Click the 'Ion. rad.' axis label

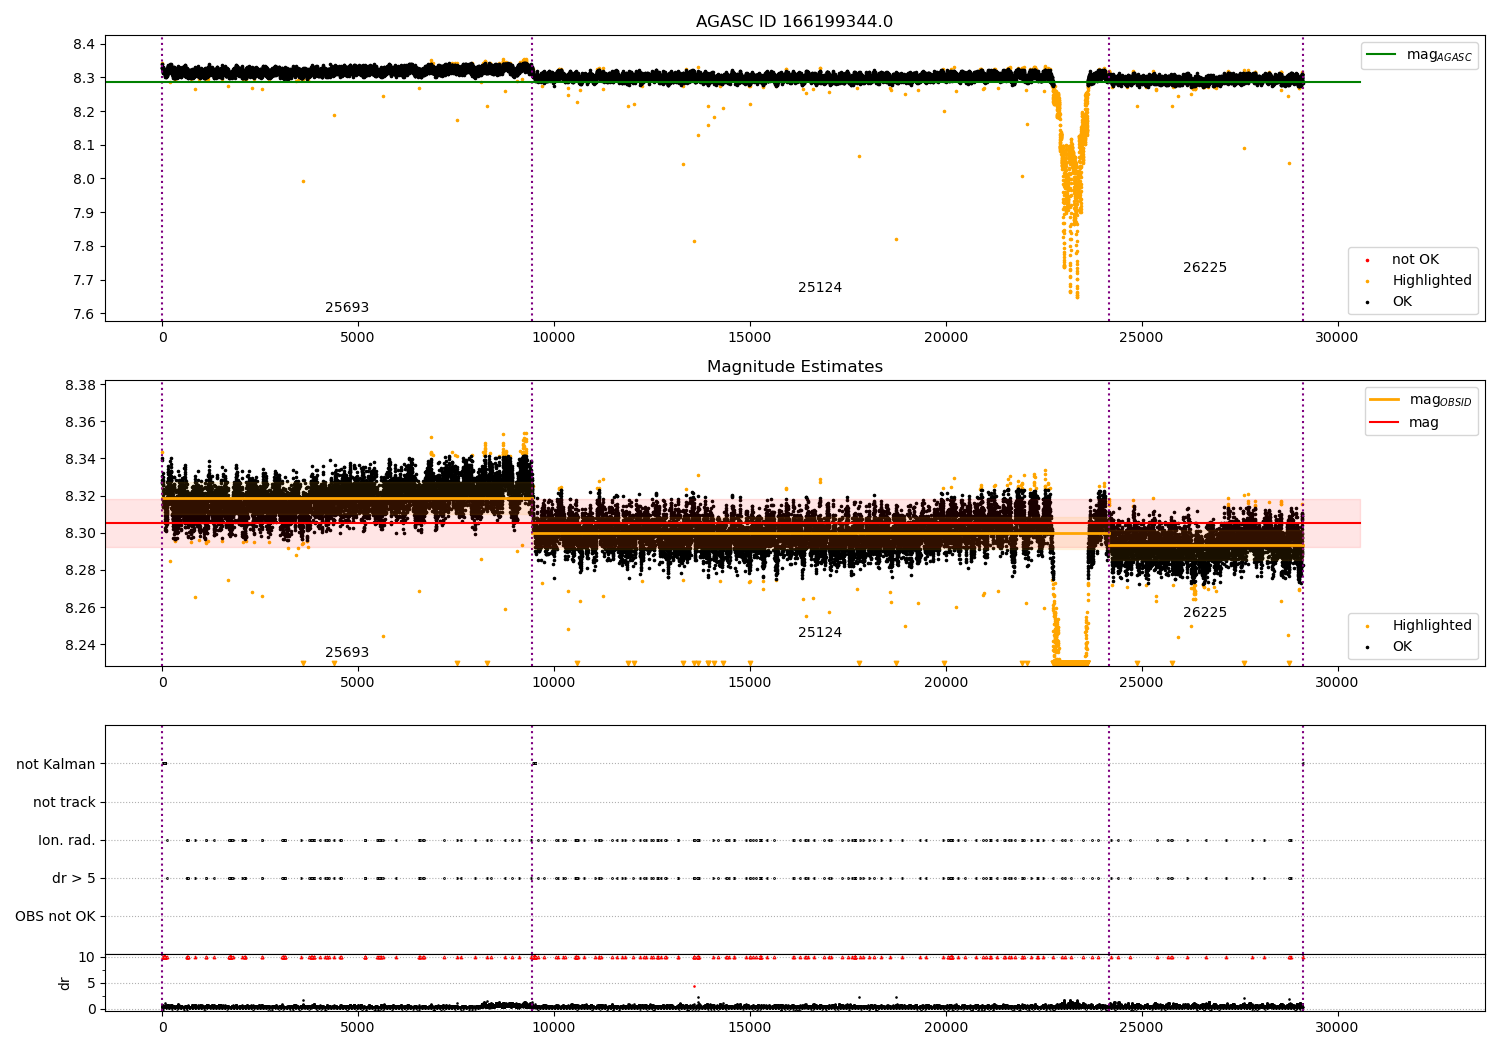coord(67,840)
